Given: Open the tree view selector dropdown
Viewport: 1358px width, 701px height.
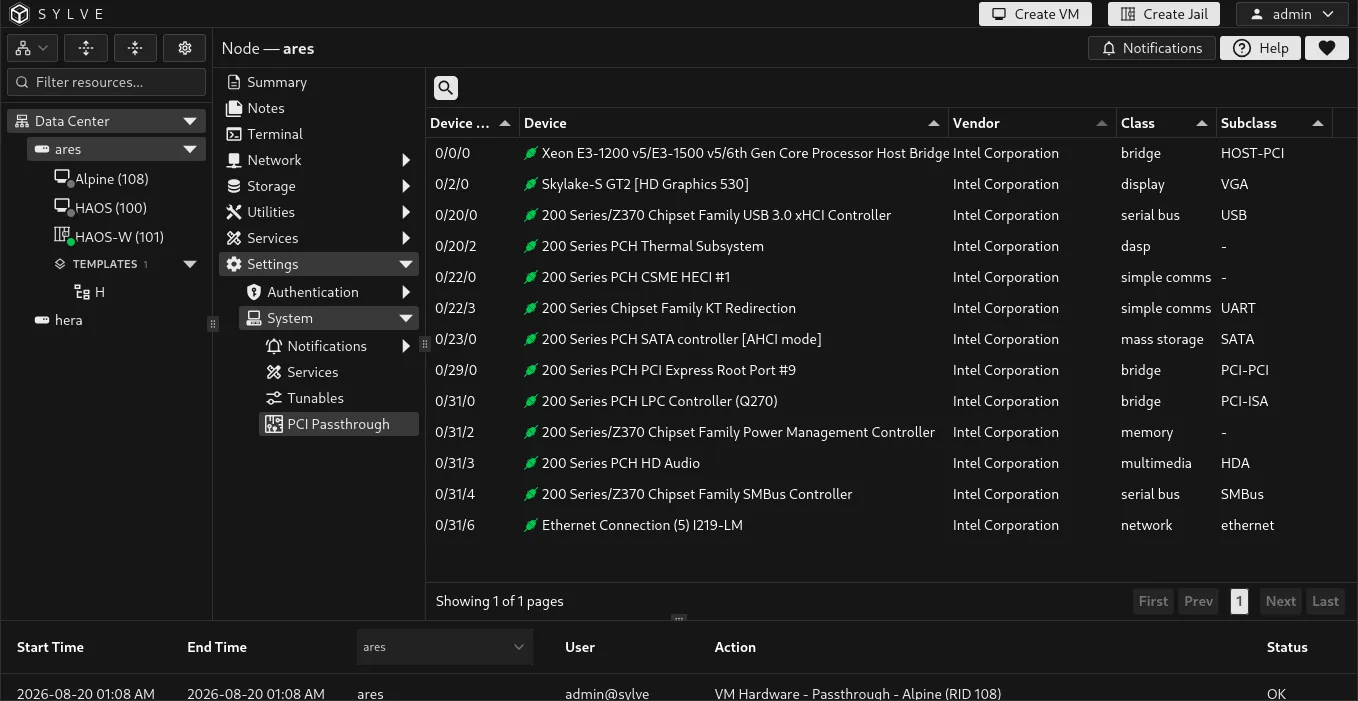Looking at the screenshot, I should [x=32, y=48].
